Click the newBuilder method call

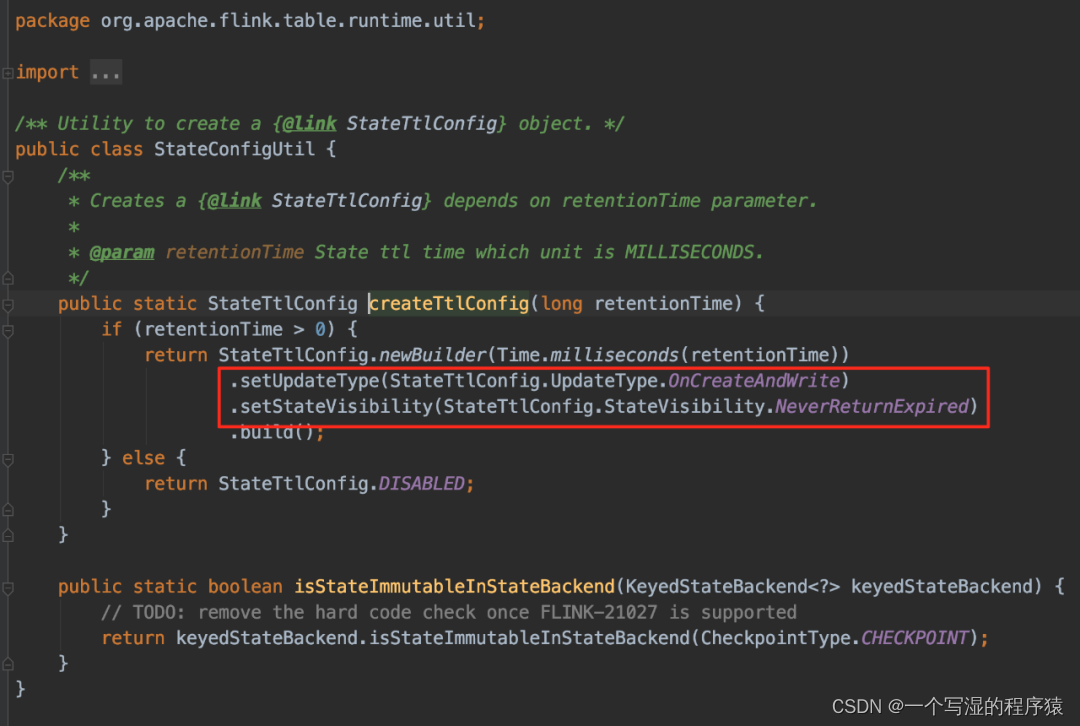(433, 355)
